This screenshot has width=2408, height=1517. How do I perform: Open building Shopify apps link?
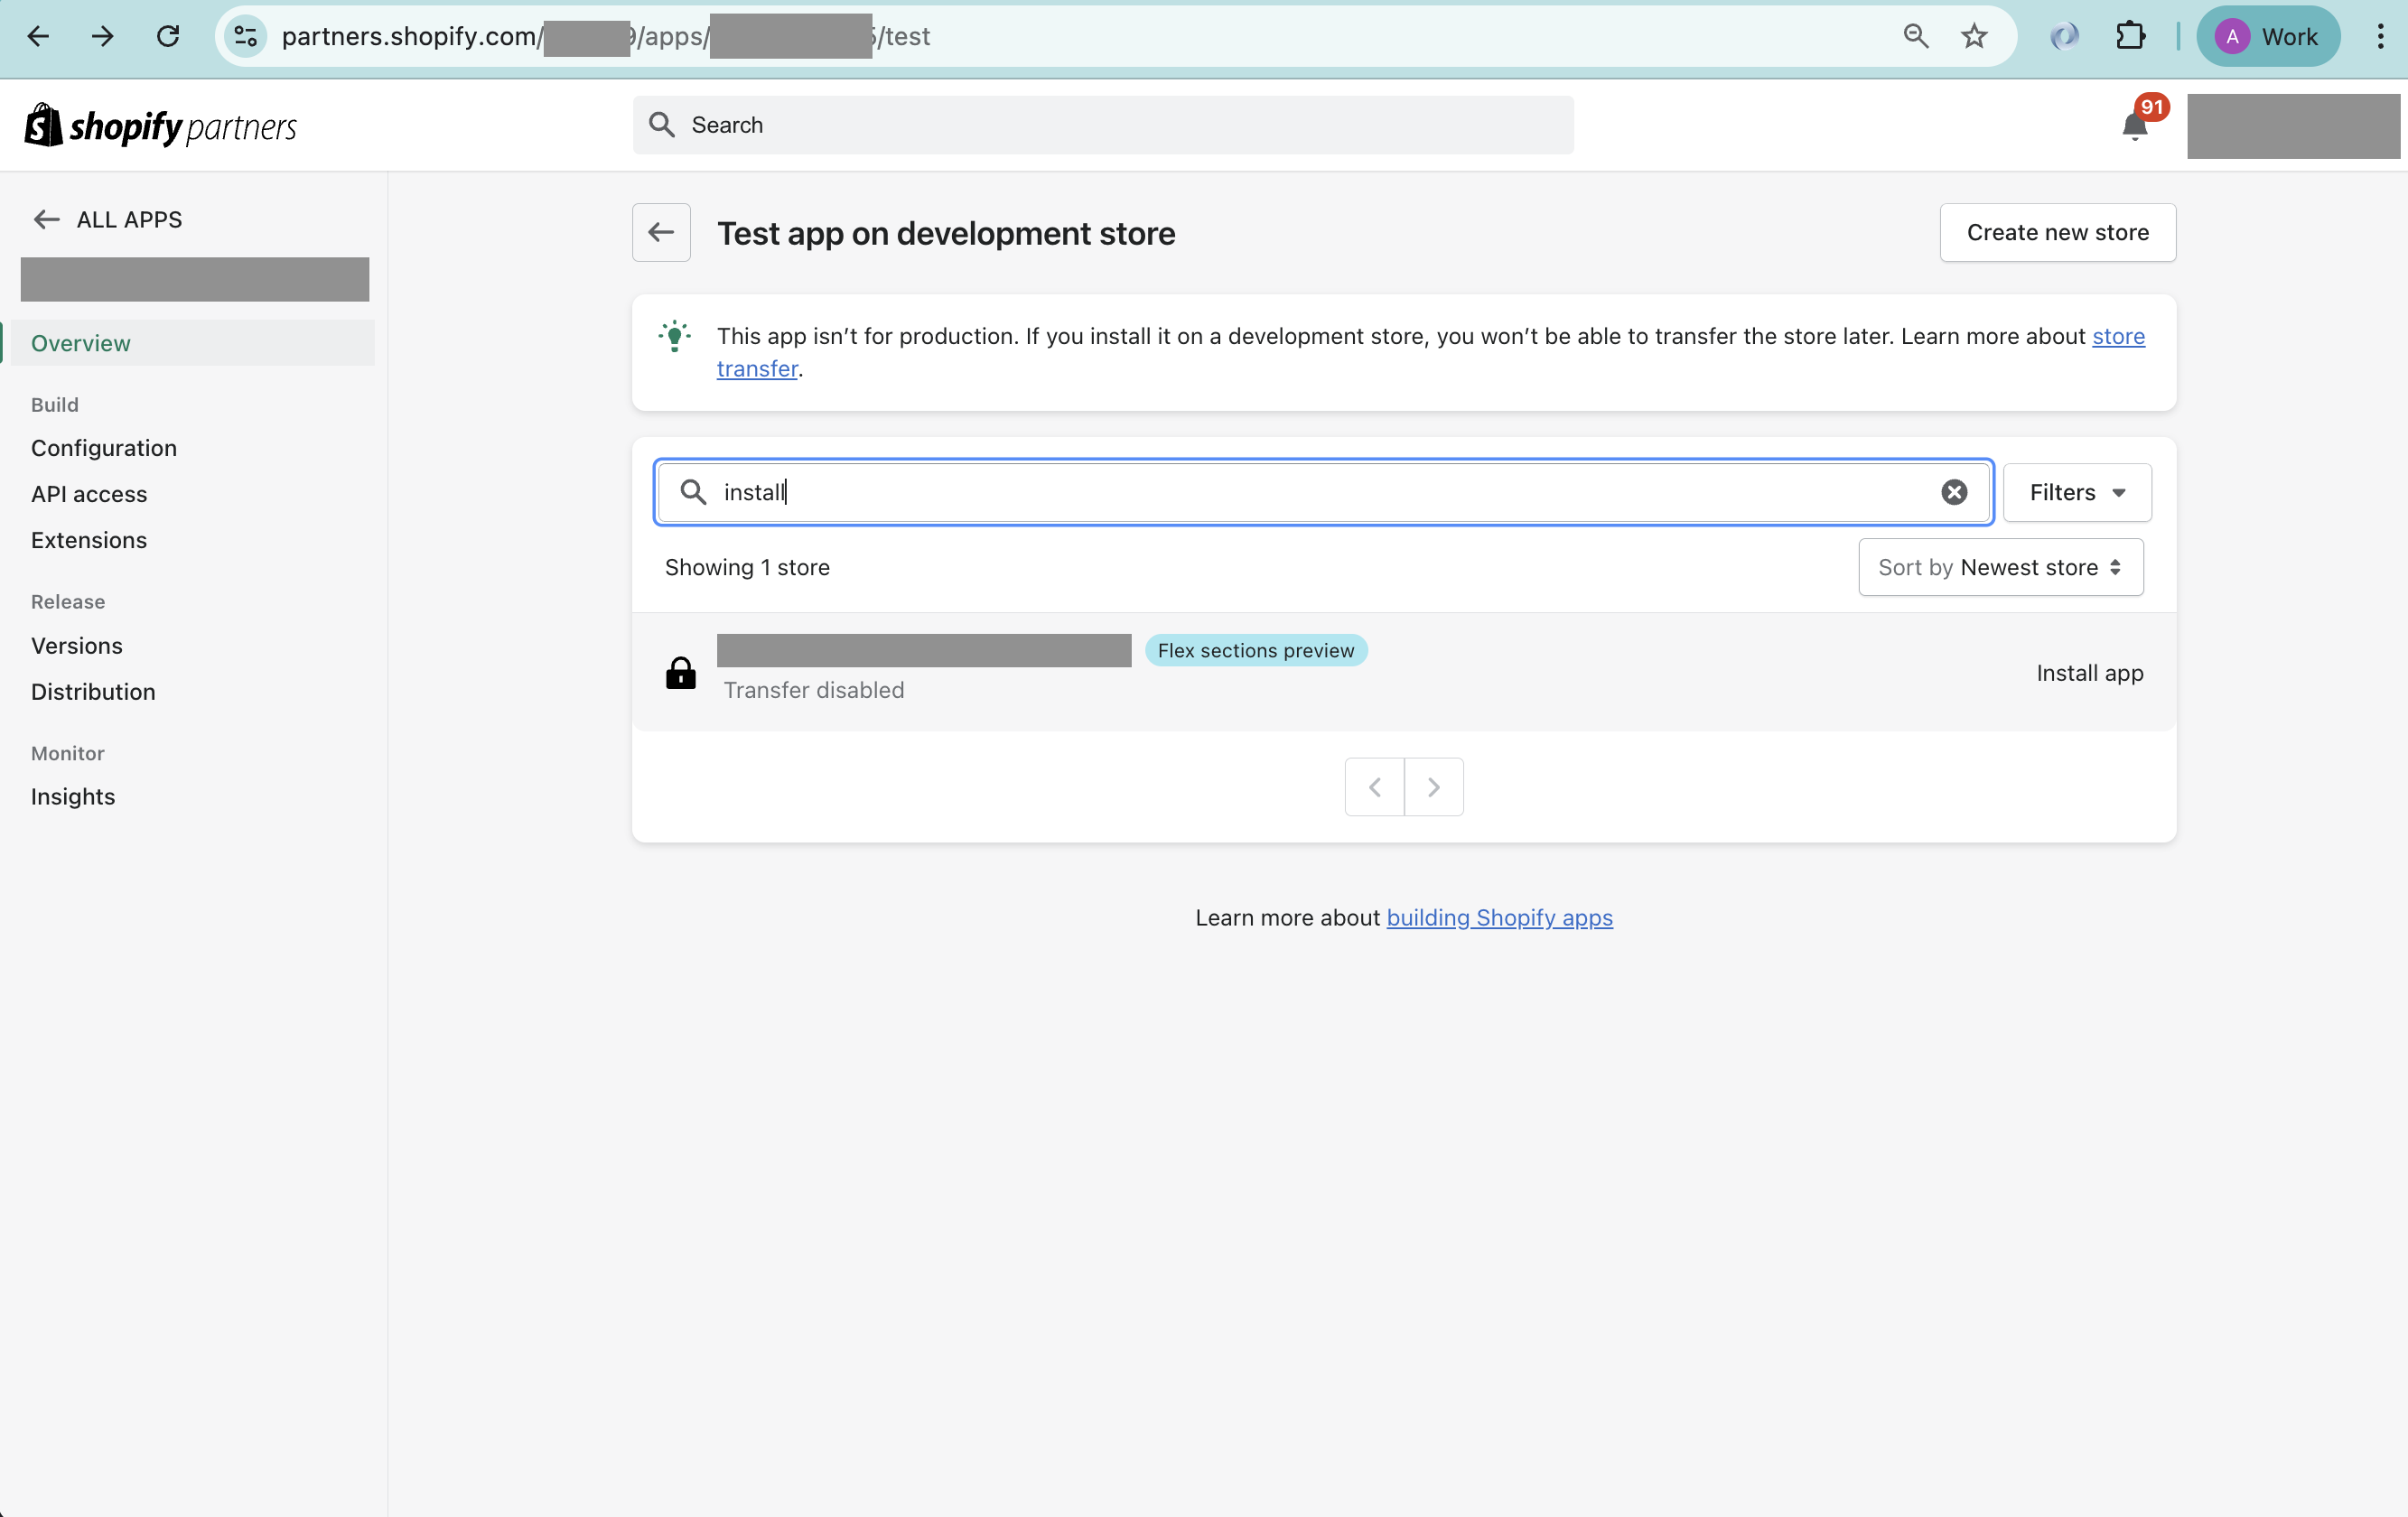click(x=1499, y=918)
